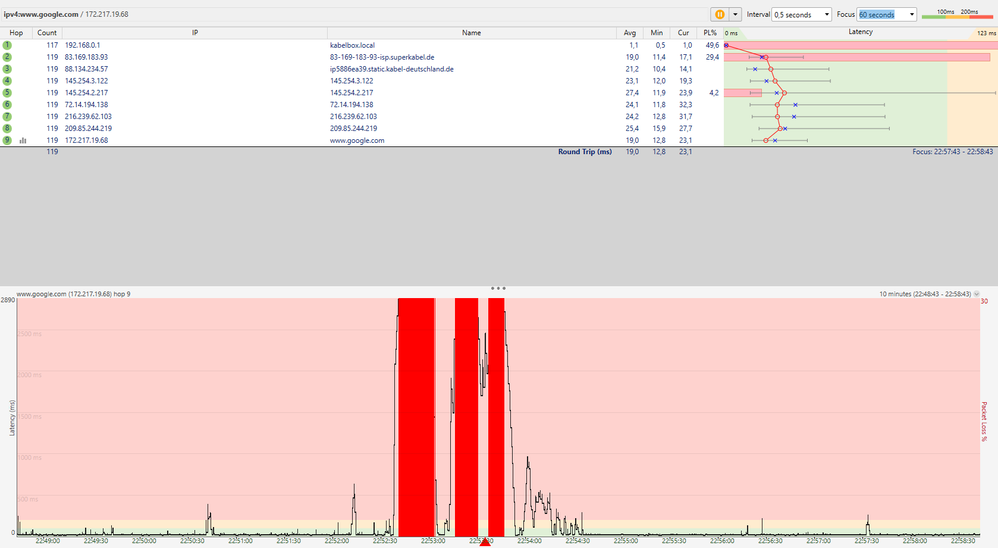The width and height of the screenshot is (998, 548).
Task: Click the hop 3 green circle icon
Action: point(7,69)
